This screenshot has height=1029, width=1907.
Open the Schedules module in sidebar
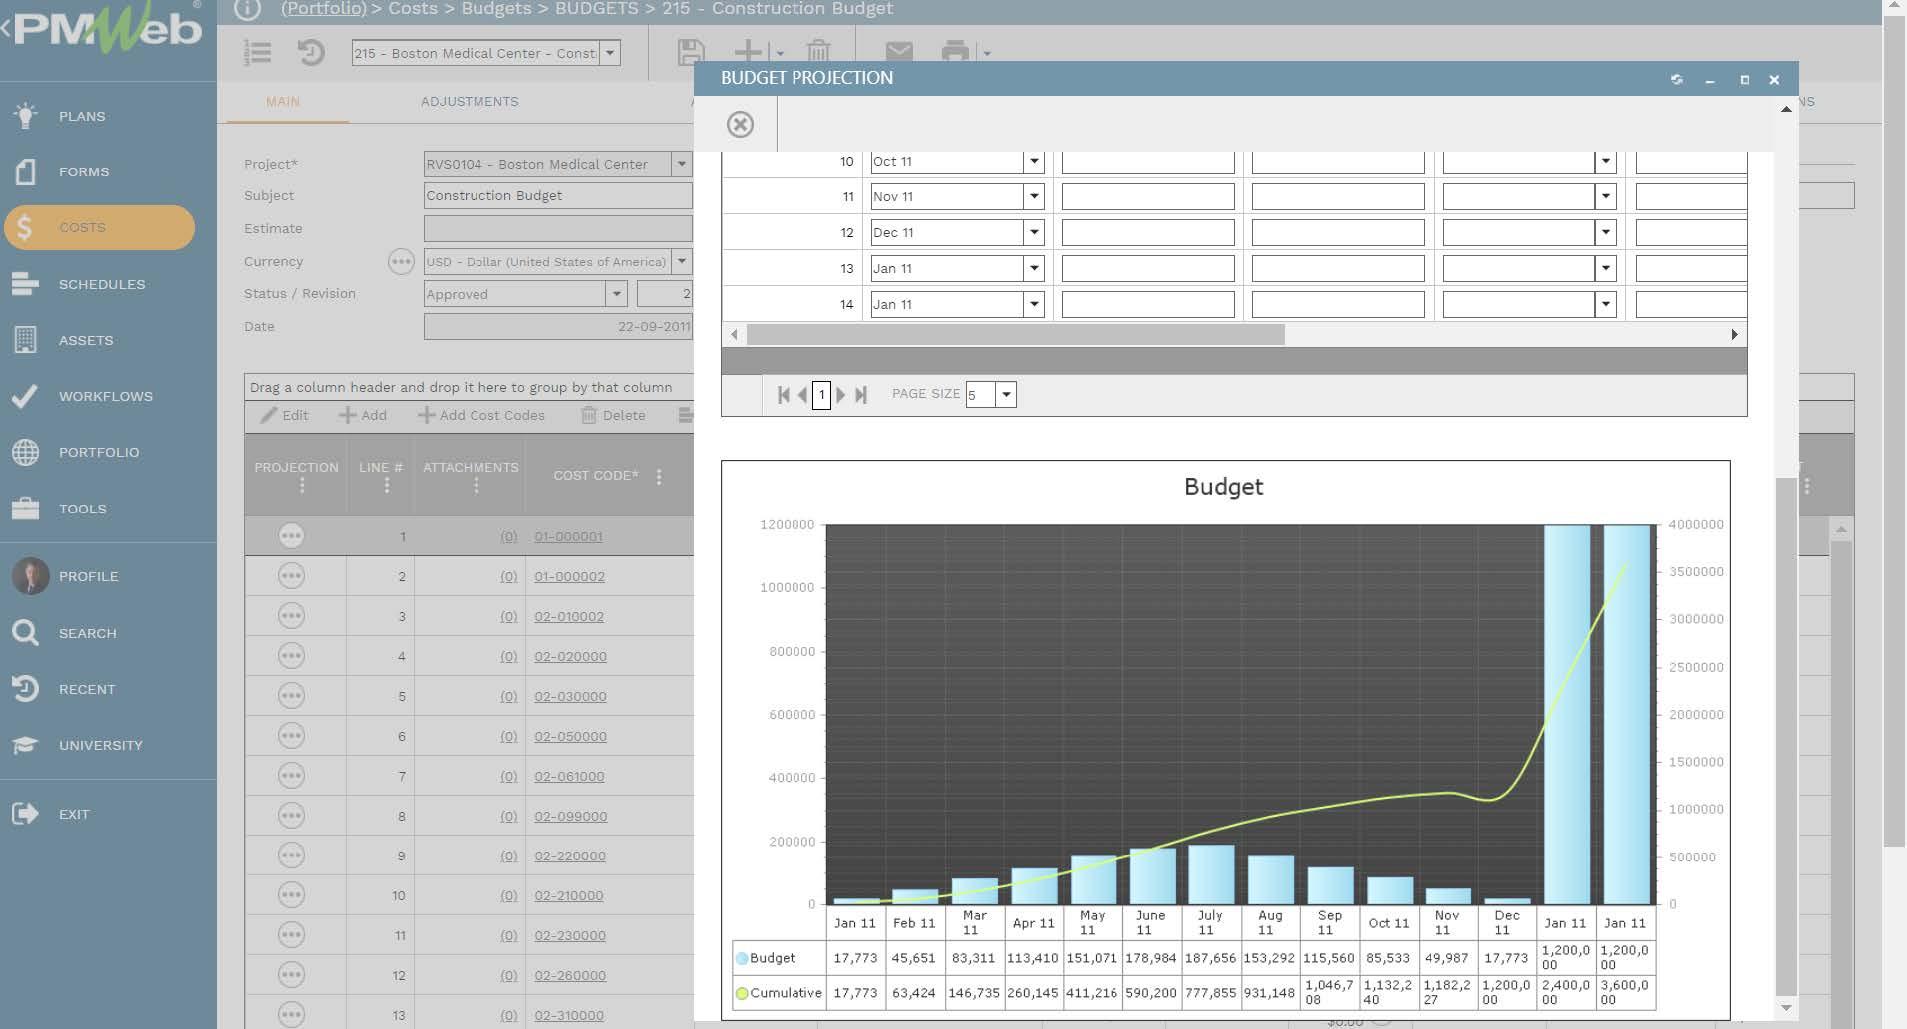101,284
